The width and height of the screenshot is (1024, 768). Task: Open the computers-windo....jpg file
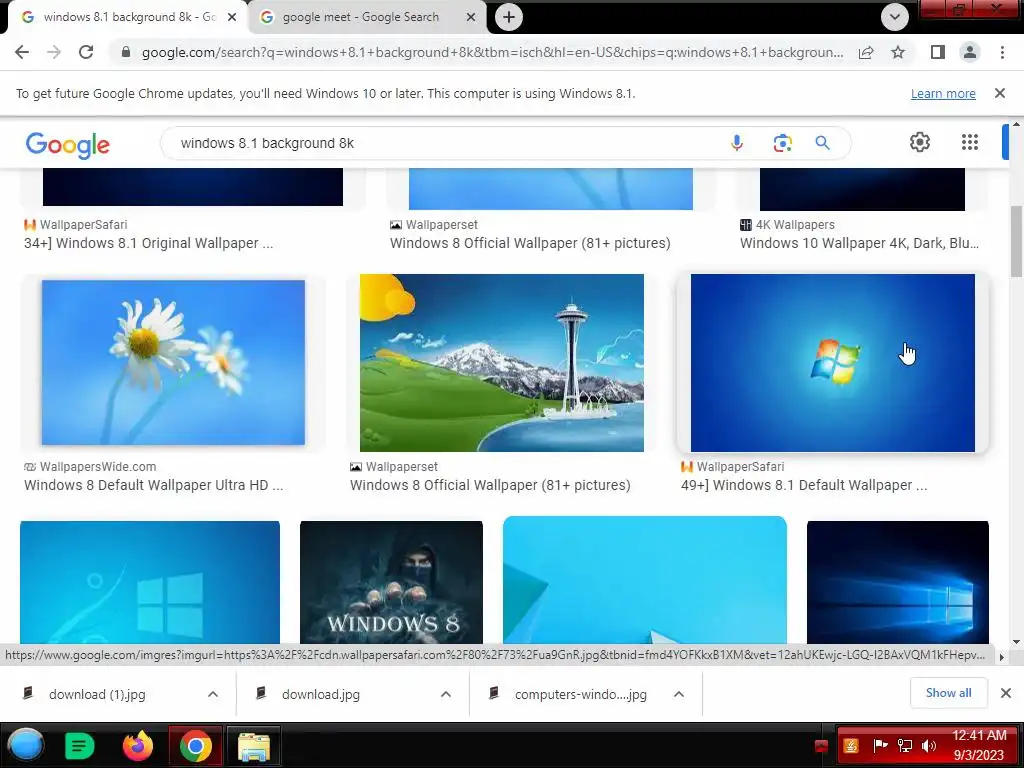tap(581, 694)
